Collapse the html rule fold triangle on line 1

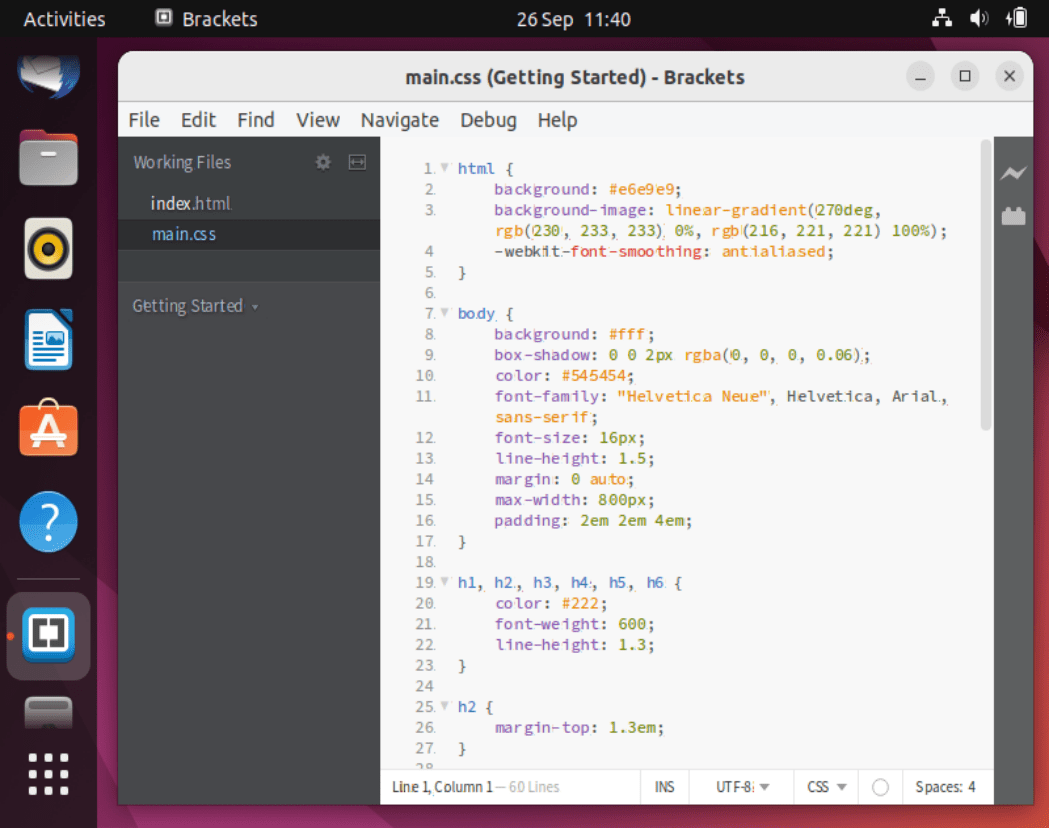[x=444, y=168]
